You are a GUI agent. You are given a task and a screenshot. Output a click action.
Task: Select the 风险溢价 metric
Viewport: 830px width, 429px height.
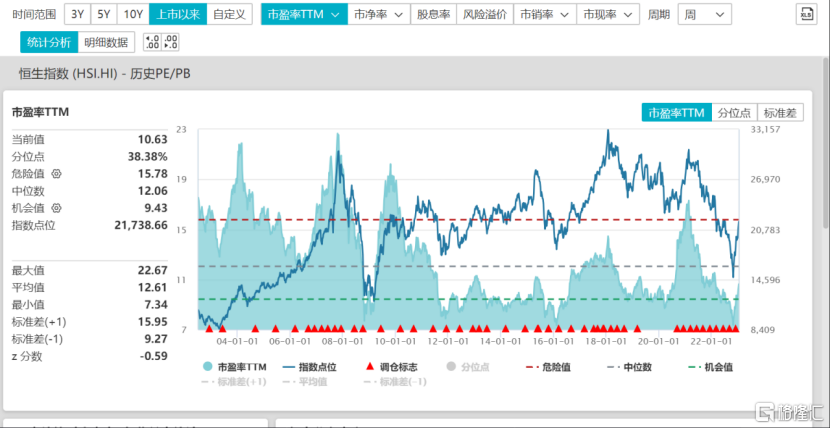(484, 14)
